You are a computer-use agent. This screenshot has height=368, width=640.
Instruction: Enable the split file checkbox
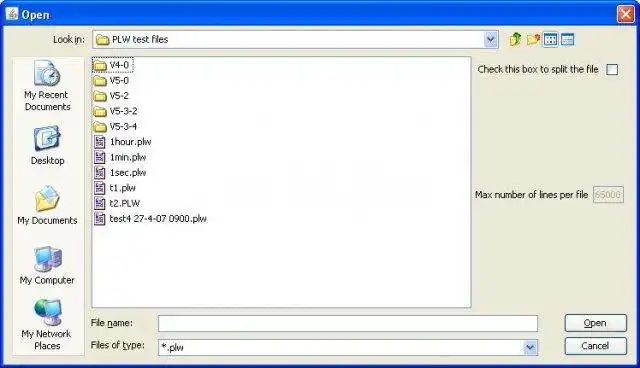coord(612,70)
